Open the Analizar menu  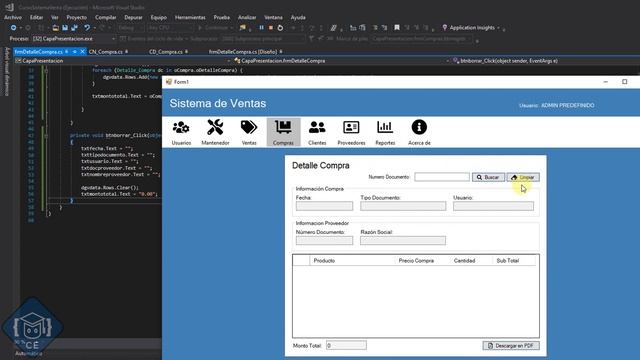tap(247, 18)
